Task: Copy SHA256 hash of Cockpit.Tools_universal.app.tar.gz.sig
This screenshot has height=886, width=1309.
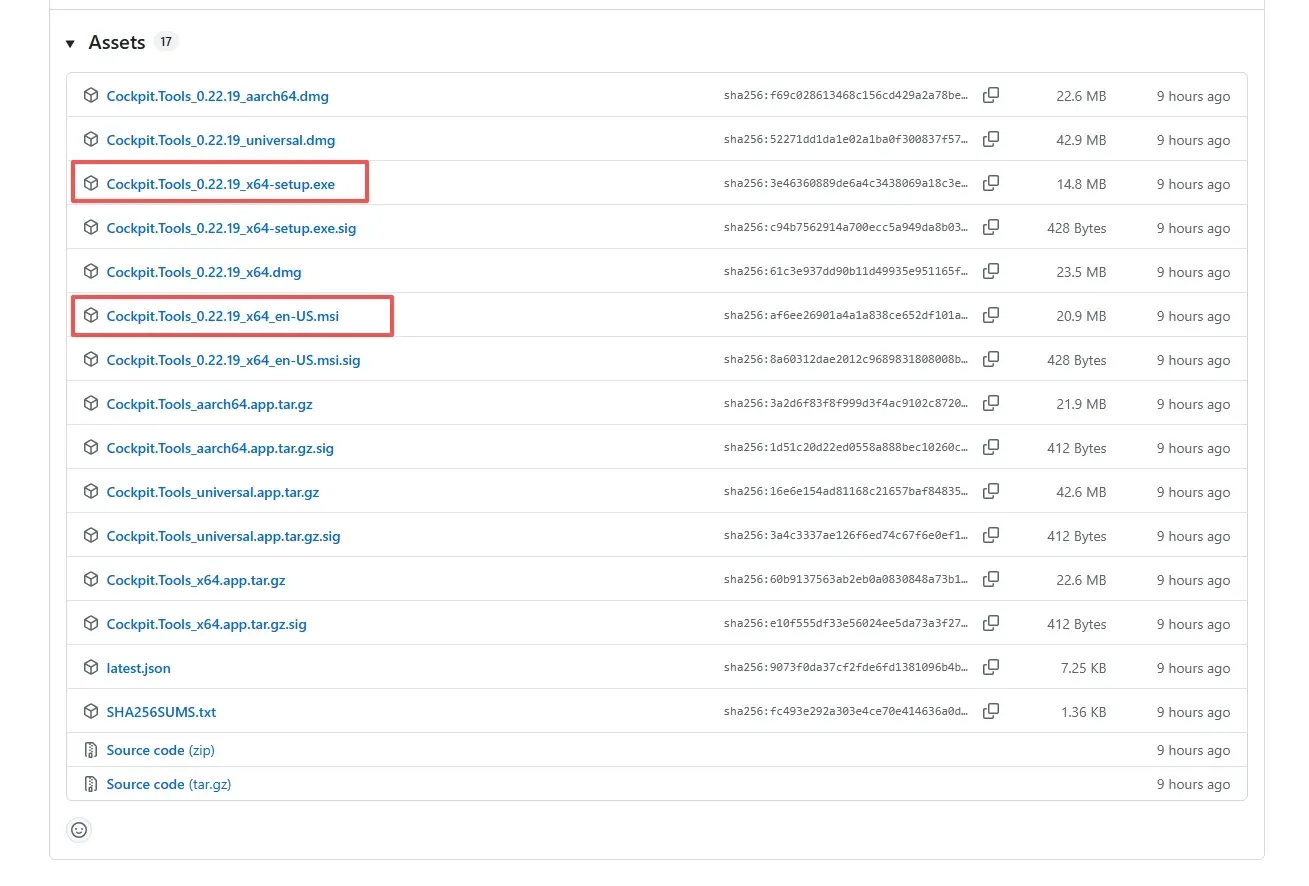Action: [x=991, y=536]
